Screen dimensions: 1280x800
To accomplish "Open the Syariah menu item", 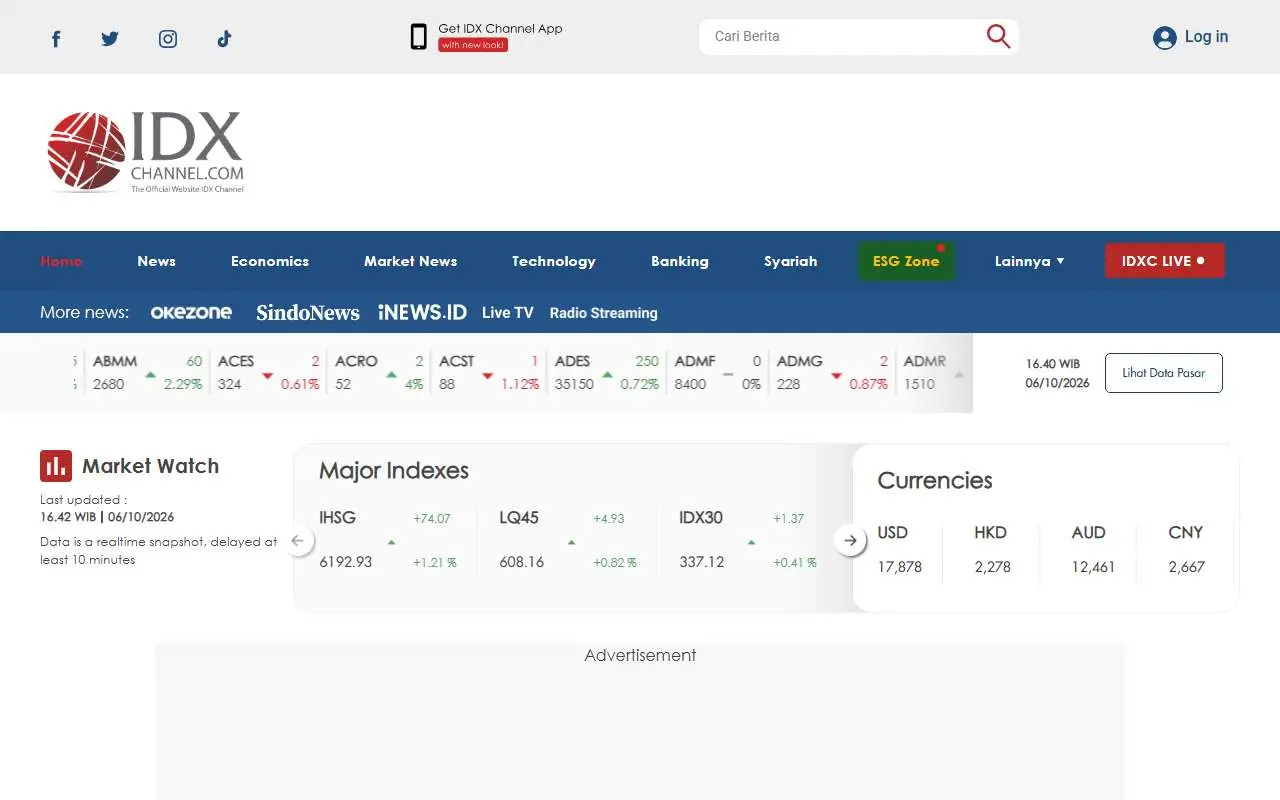I will point(790,261).
